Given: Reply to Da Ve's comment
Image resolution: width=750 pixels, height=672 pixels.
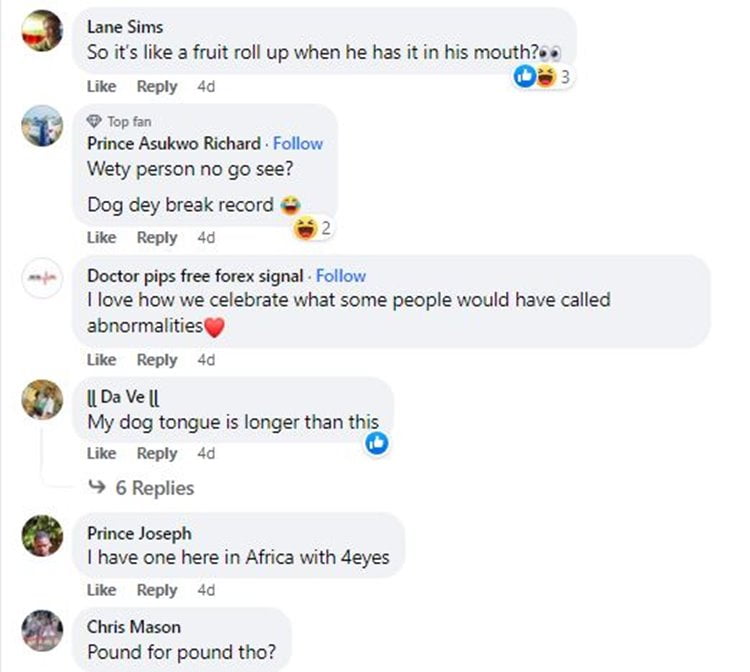Looking at the screenshot, I should pos(157,453).
